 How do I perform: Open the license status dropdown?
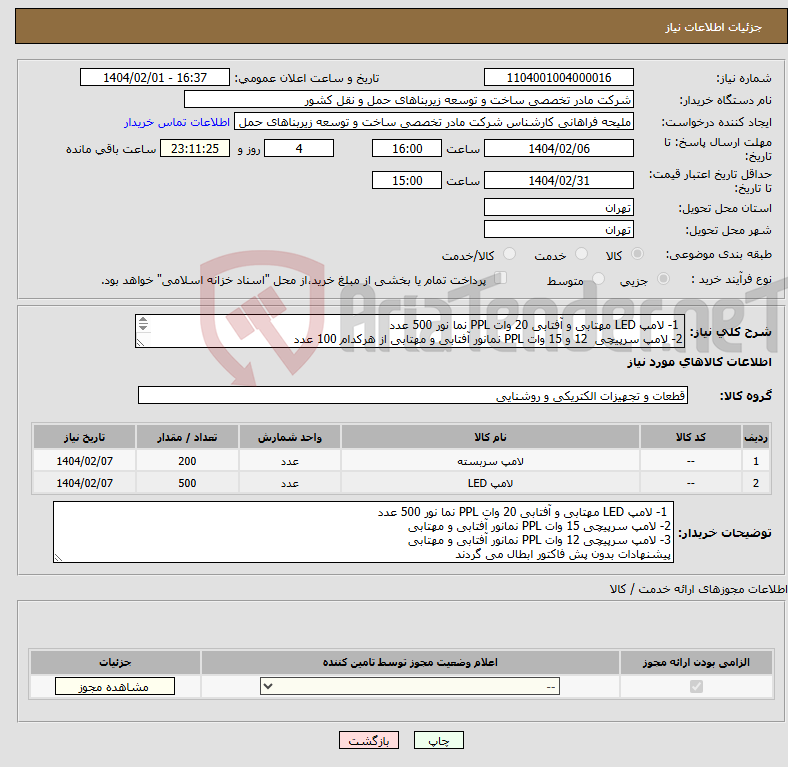410,687
